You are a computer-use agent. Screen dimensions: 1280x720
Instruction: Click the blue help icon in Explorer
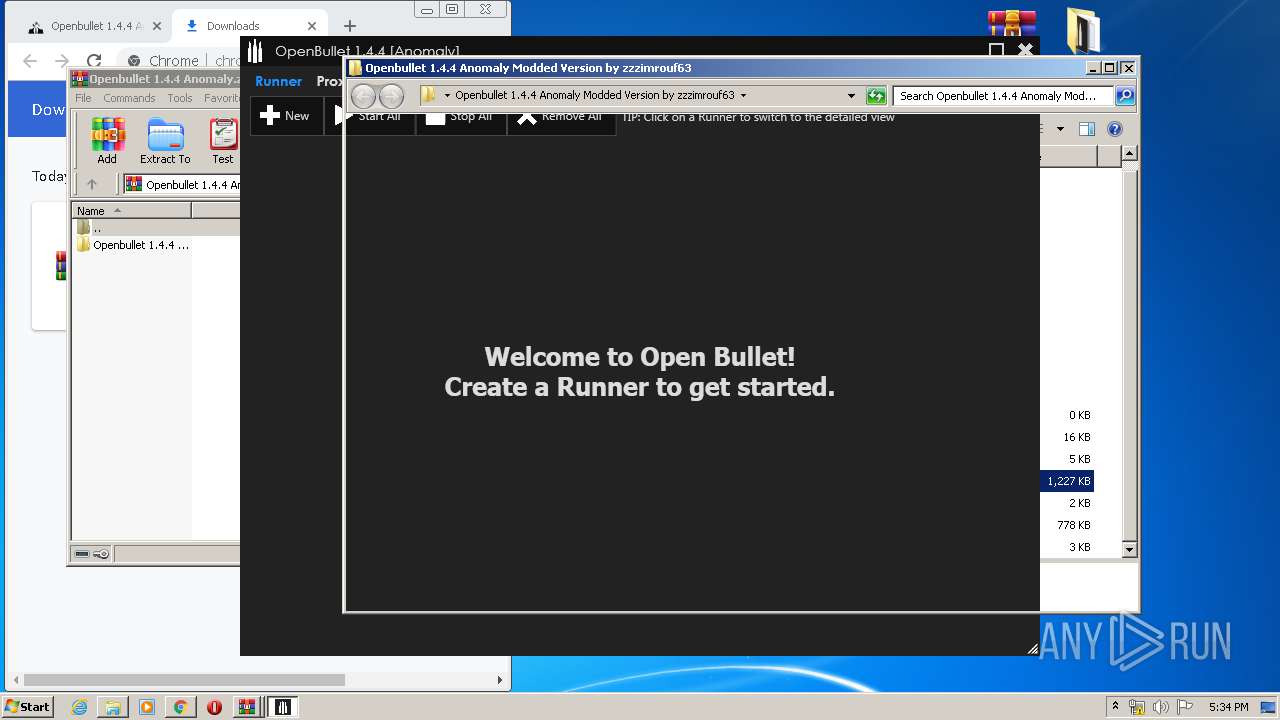pyautogui.click(x=1115, y=129)
